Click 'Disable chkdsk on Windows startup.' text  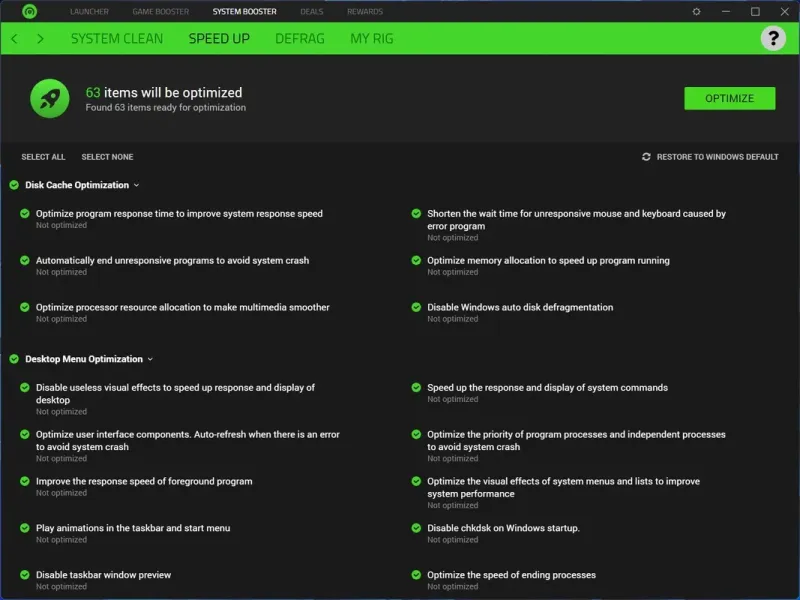click(504, 528)
